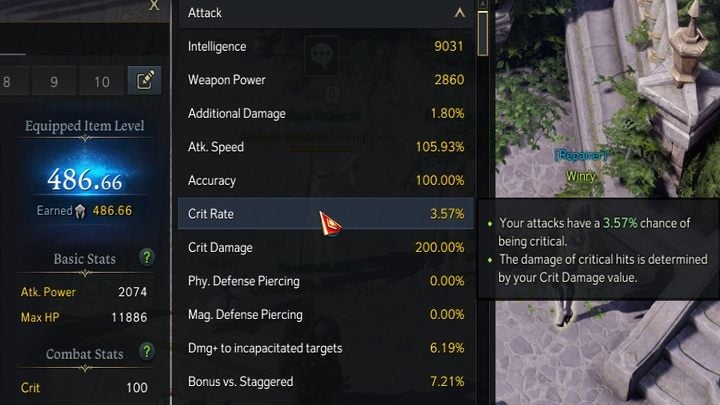Collapse the Attack section chevron
Screen dimensions: 720x405
pyautogui.click(x=459, y=13)
